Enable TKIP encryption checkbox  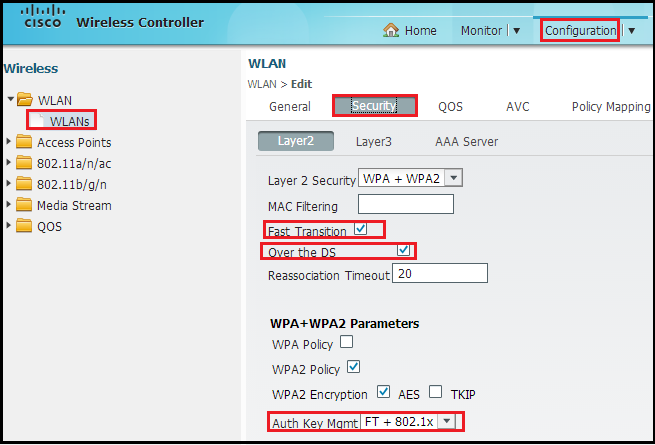(x=435, y=391)
